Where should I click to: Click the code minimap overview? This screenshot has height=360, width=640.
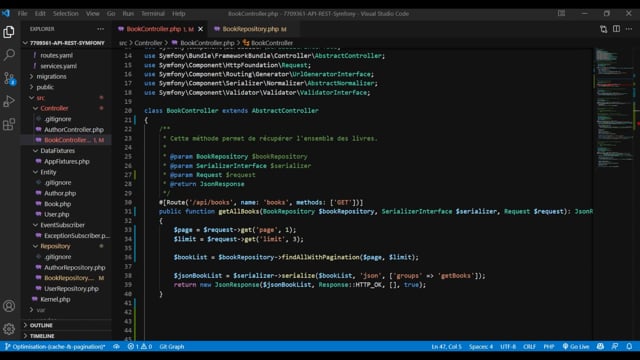click(613, 110)
